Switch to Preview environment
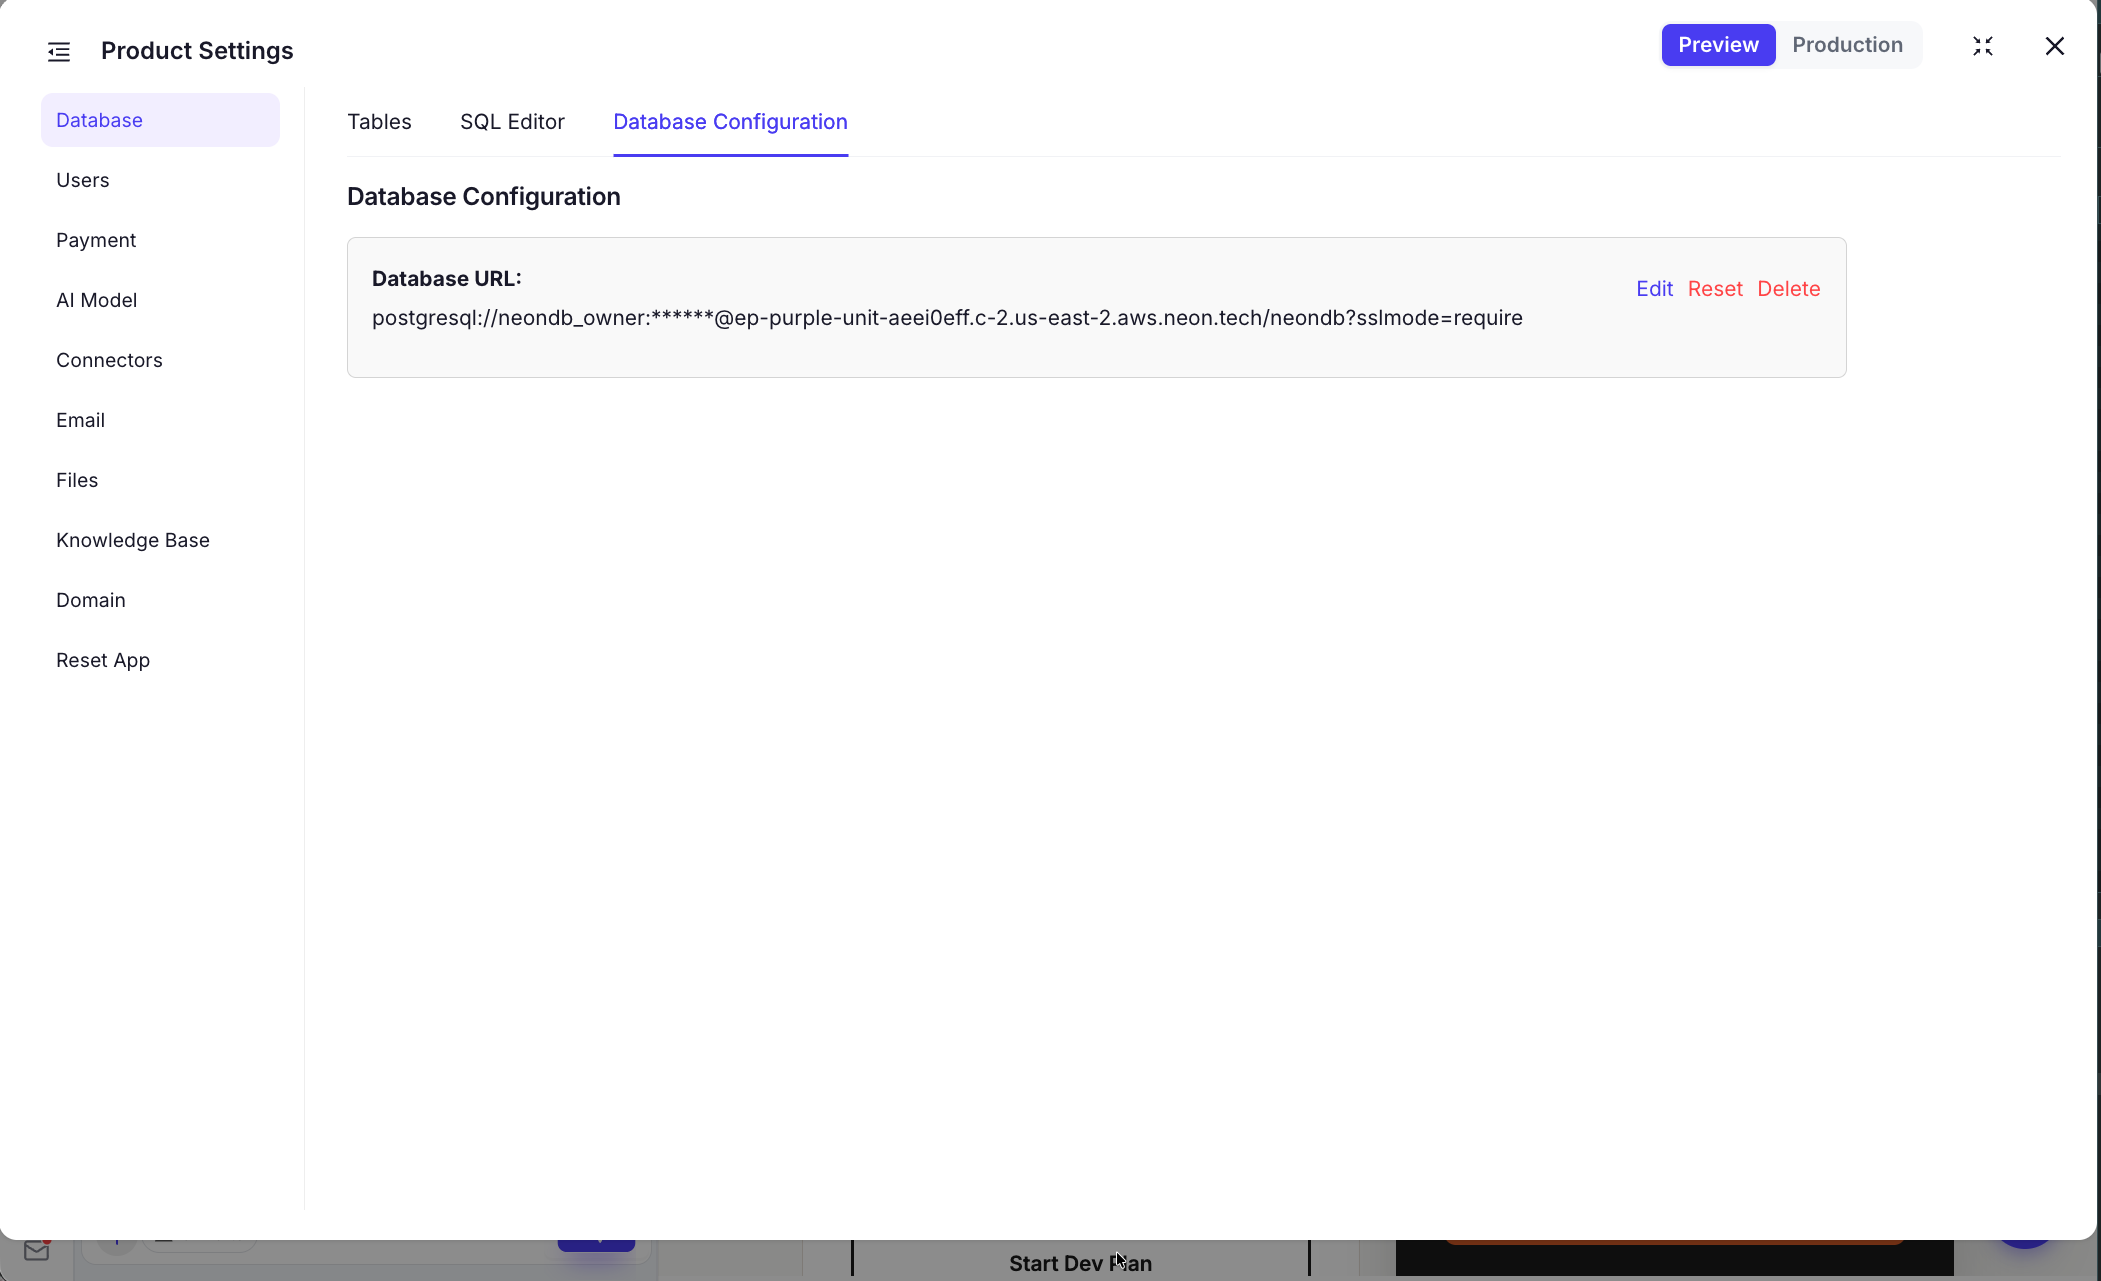The image size is (2101, 1281). coord(1717,45)
